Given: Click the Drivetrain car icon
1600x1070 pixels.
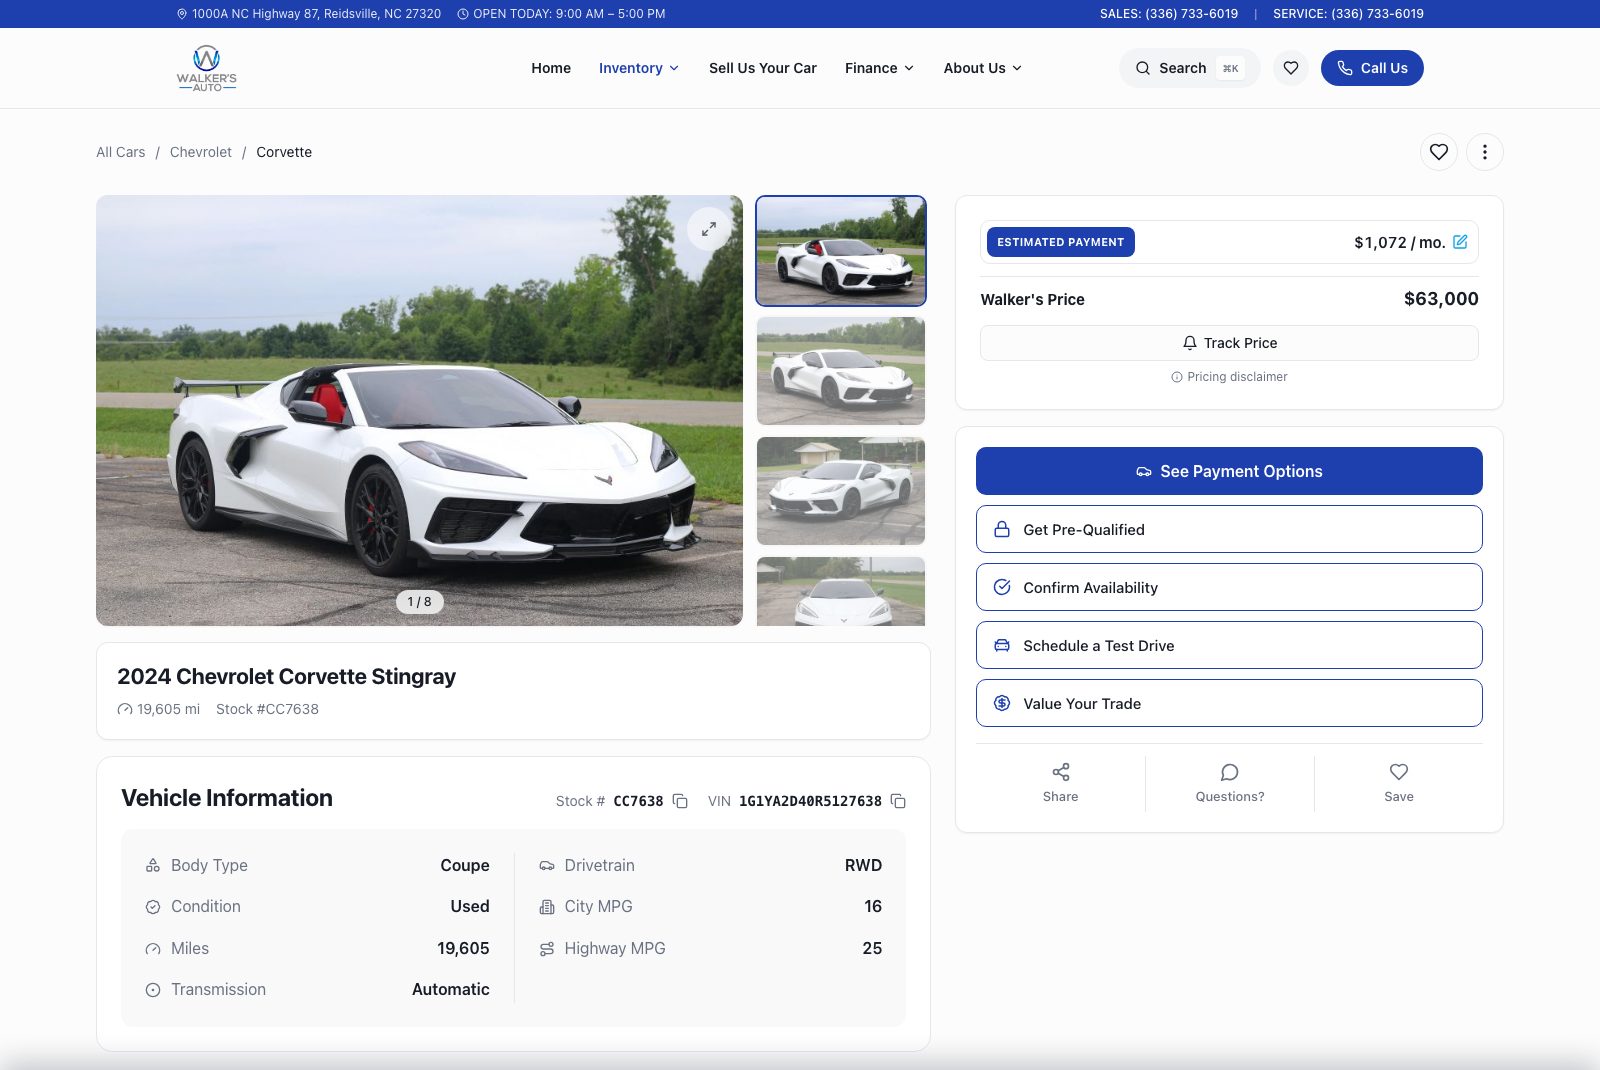Looking at the screenshot, I should 547,865.
